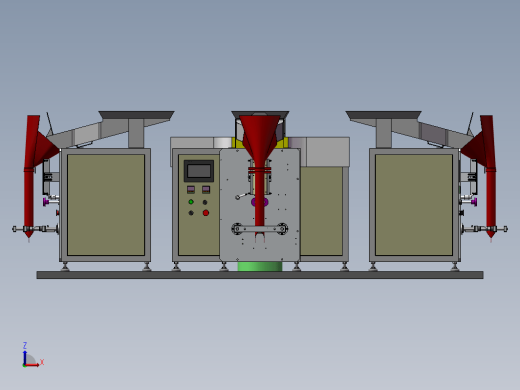The height and width of the screenshot is (390, 520).
Task: Pick the magenta knob on the left machine
Action: pyautogui.click(x=46, y=202)
